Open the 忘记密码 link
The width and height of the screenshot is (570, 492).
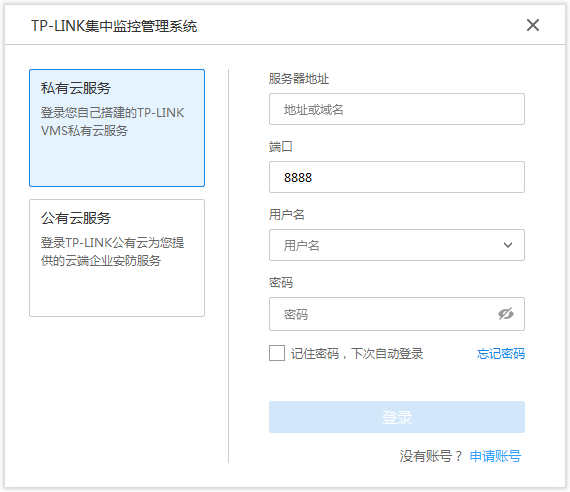point(501,353)
